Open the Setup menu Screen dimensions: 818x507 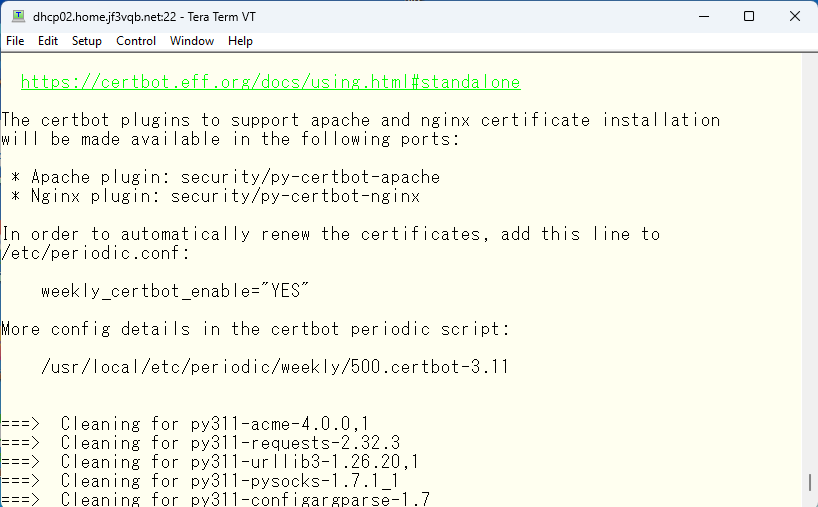[x=87, y=41]
